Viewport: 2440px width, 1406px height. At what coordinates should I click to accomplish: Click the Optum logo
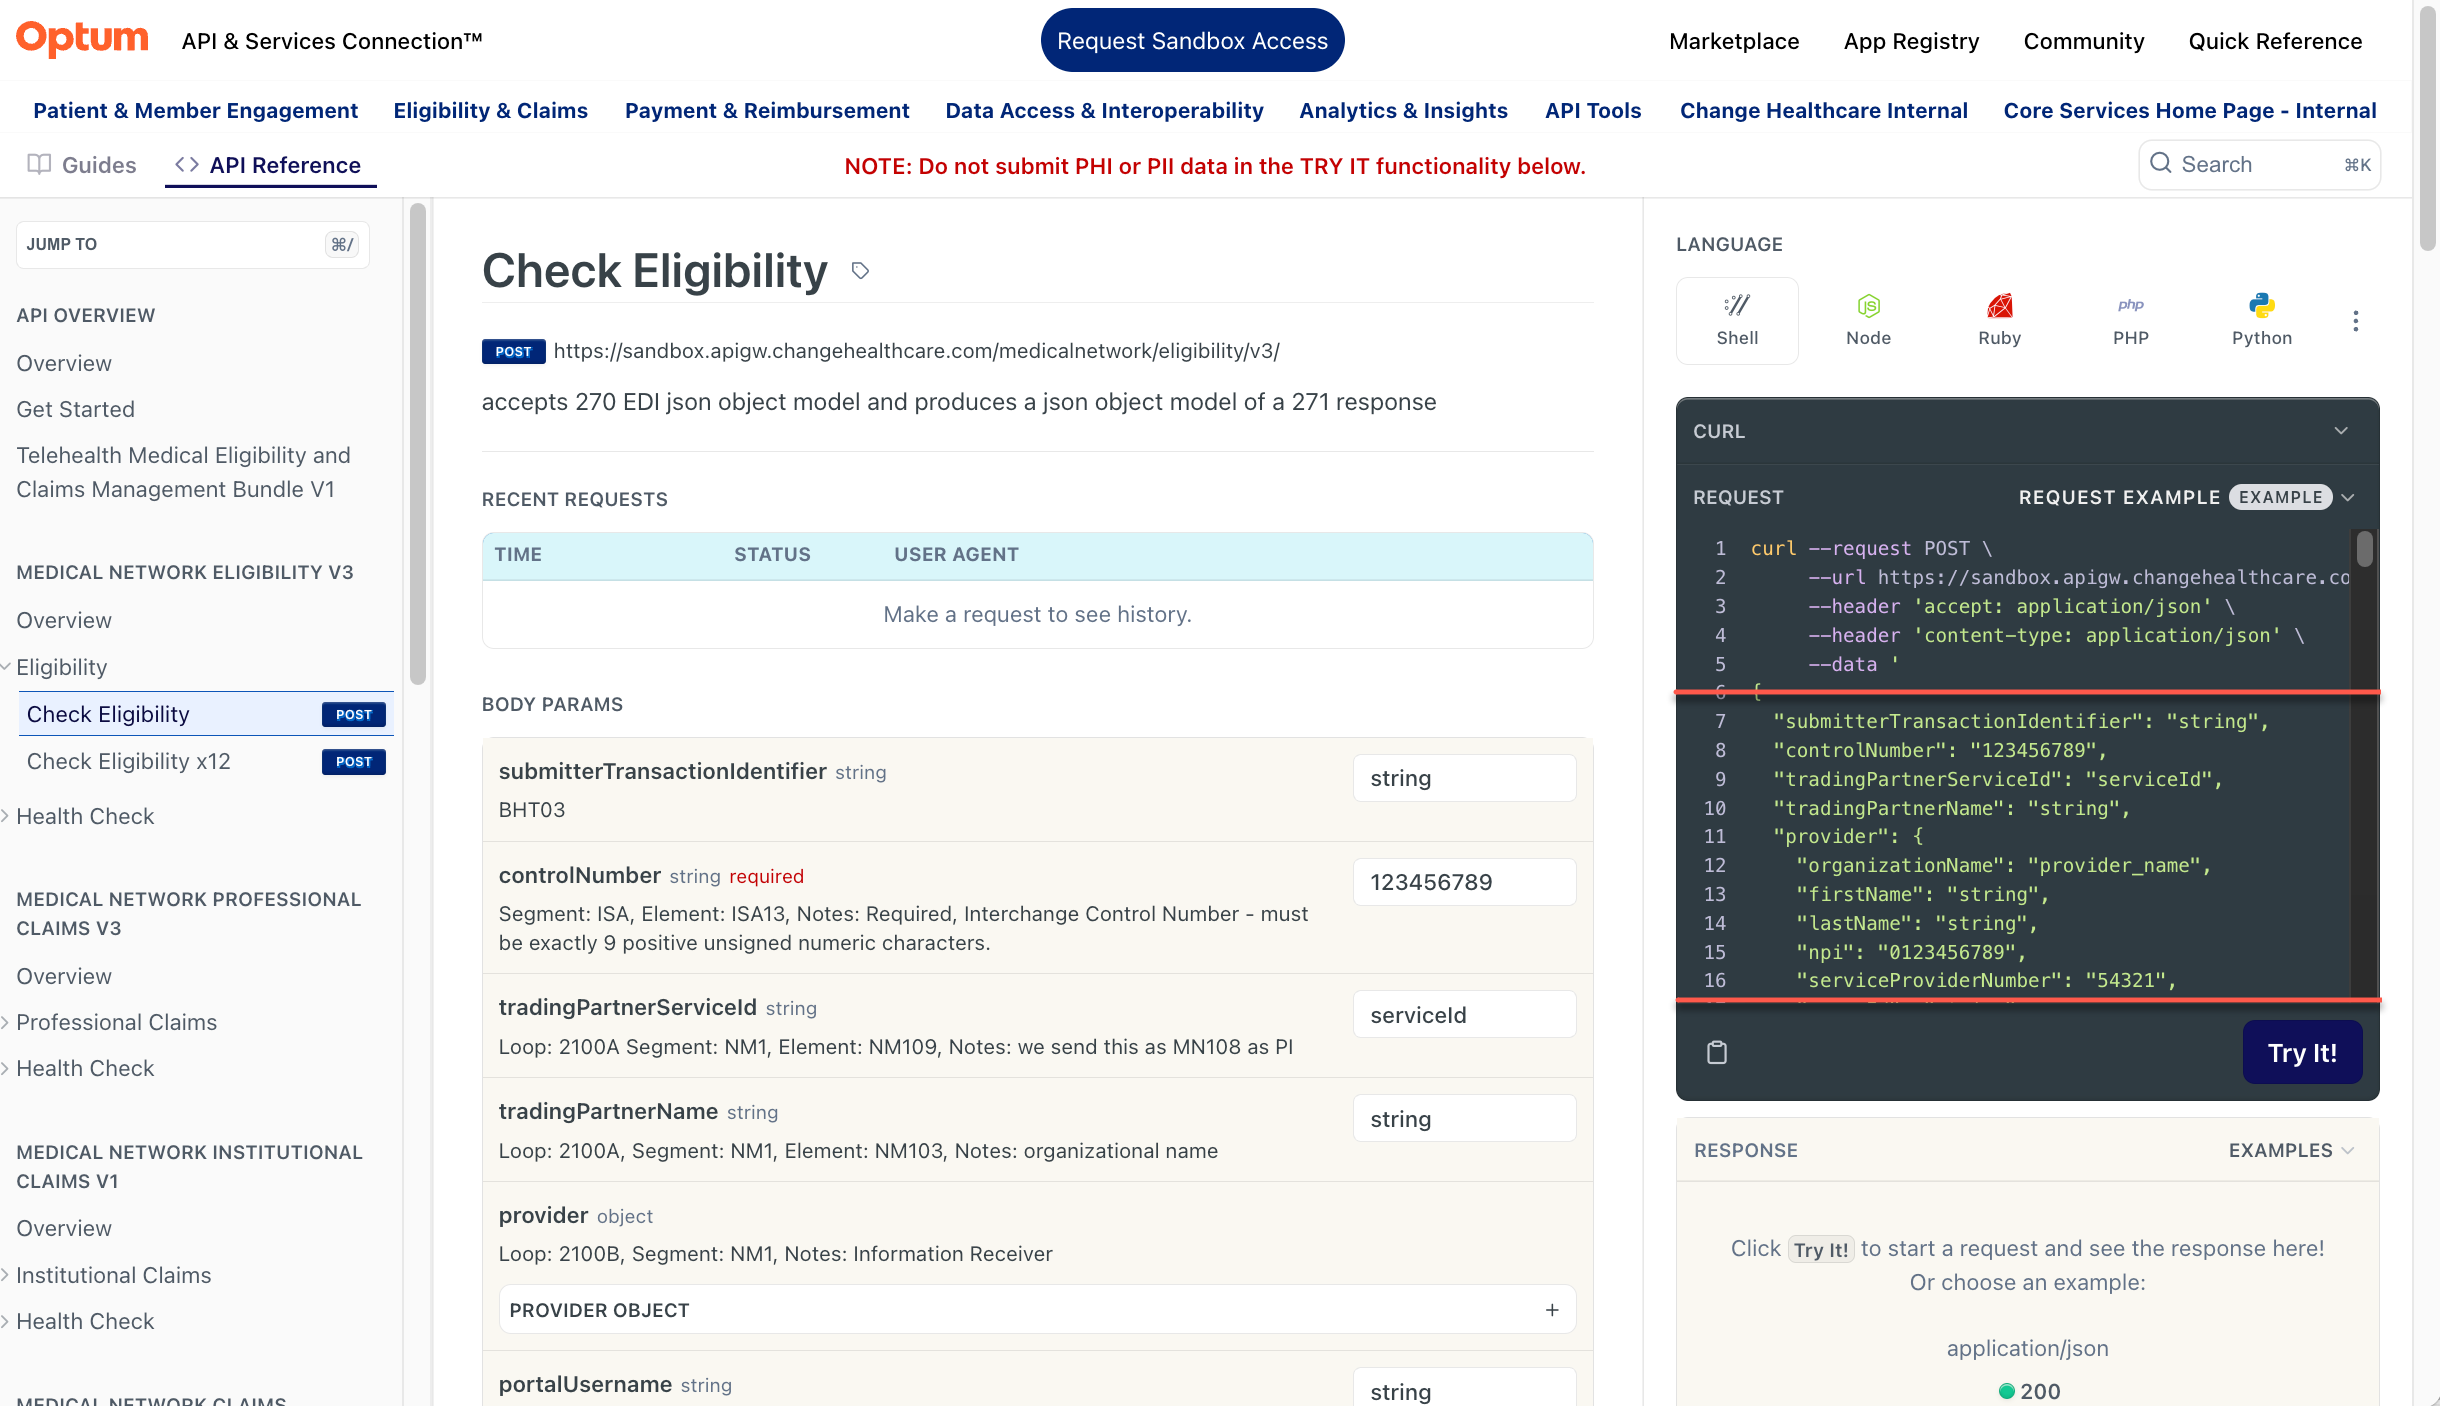point(82,39)
